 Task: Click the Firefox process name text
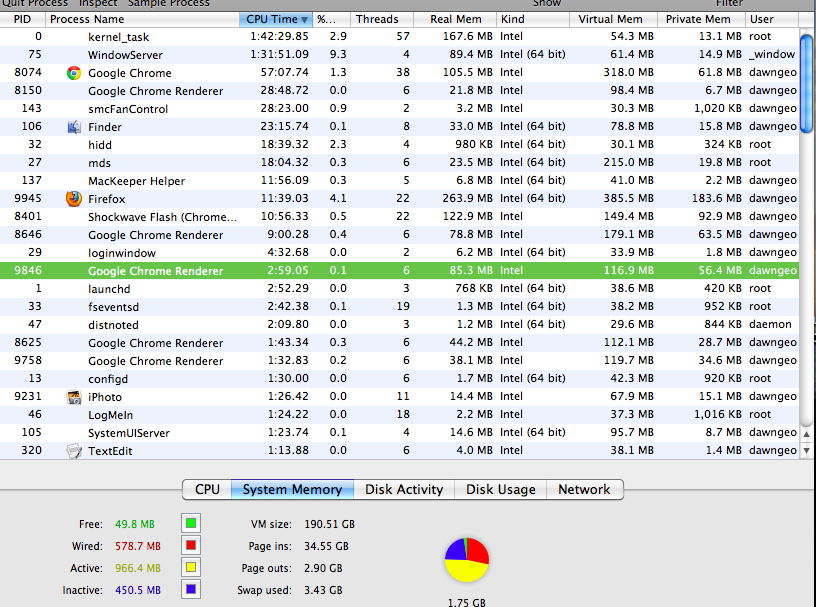(x=107, y=199)
